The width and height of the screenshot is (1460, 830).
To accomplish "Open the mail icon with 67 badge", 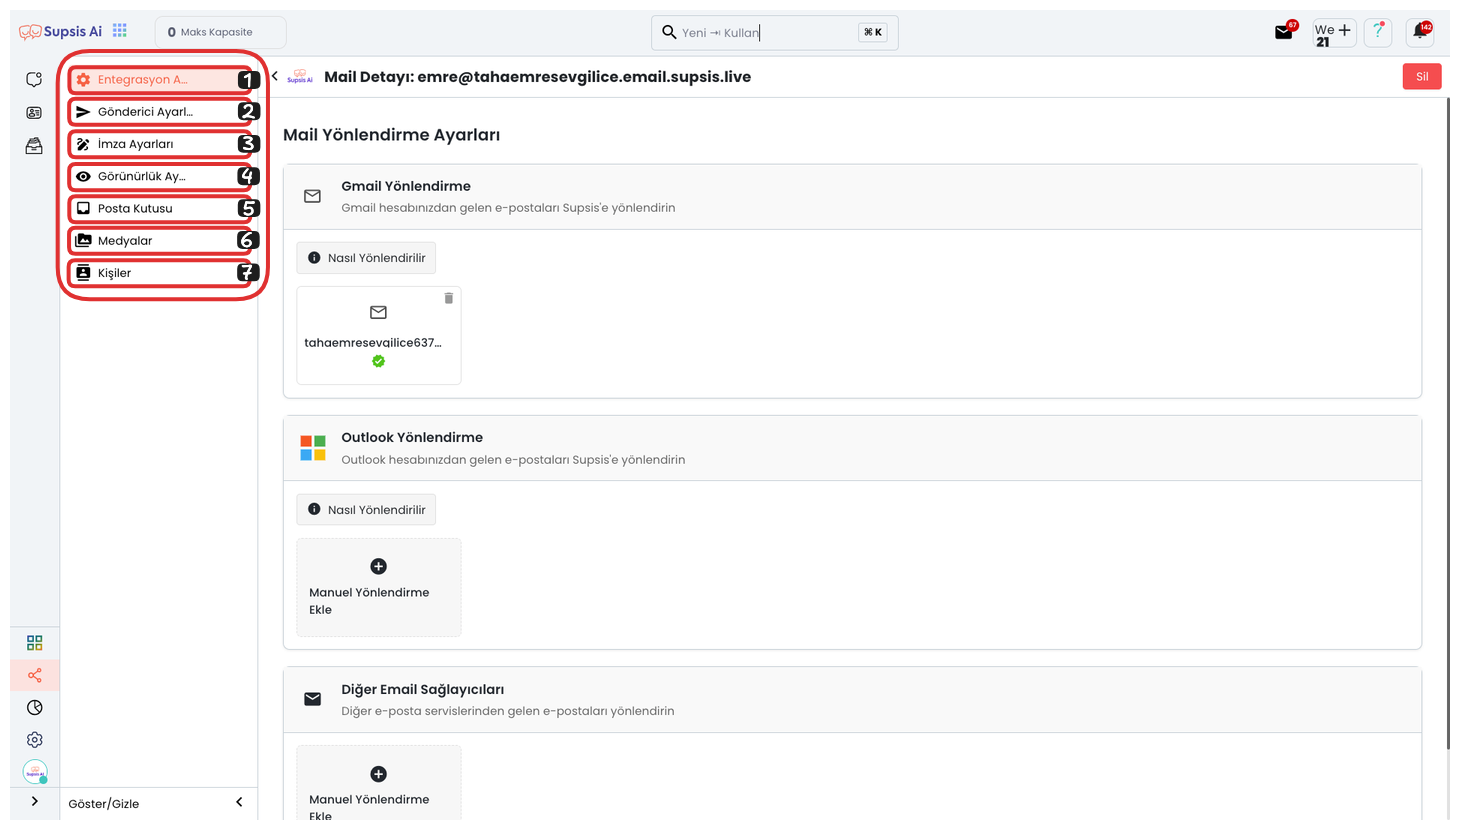I will point(1284,32).
